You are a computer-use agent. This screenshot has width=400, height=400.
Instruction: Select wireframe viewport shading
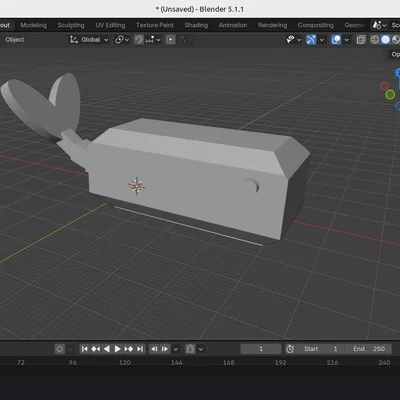[375, 40]
